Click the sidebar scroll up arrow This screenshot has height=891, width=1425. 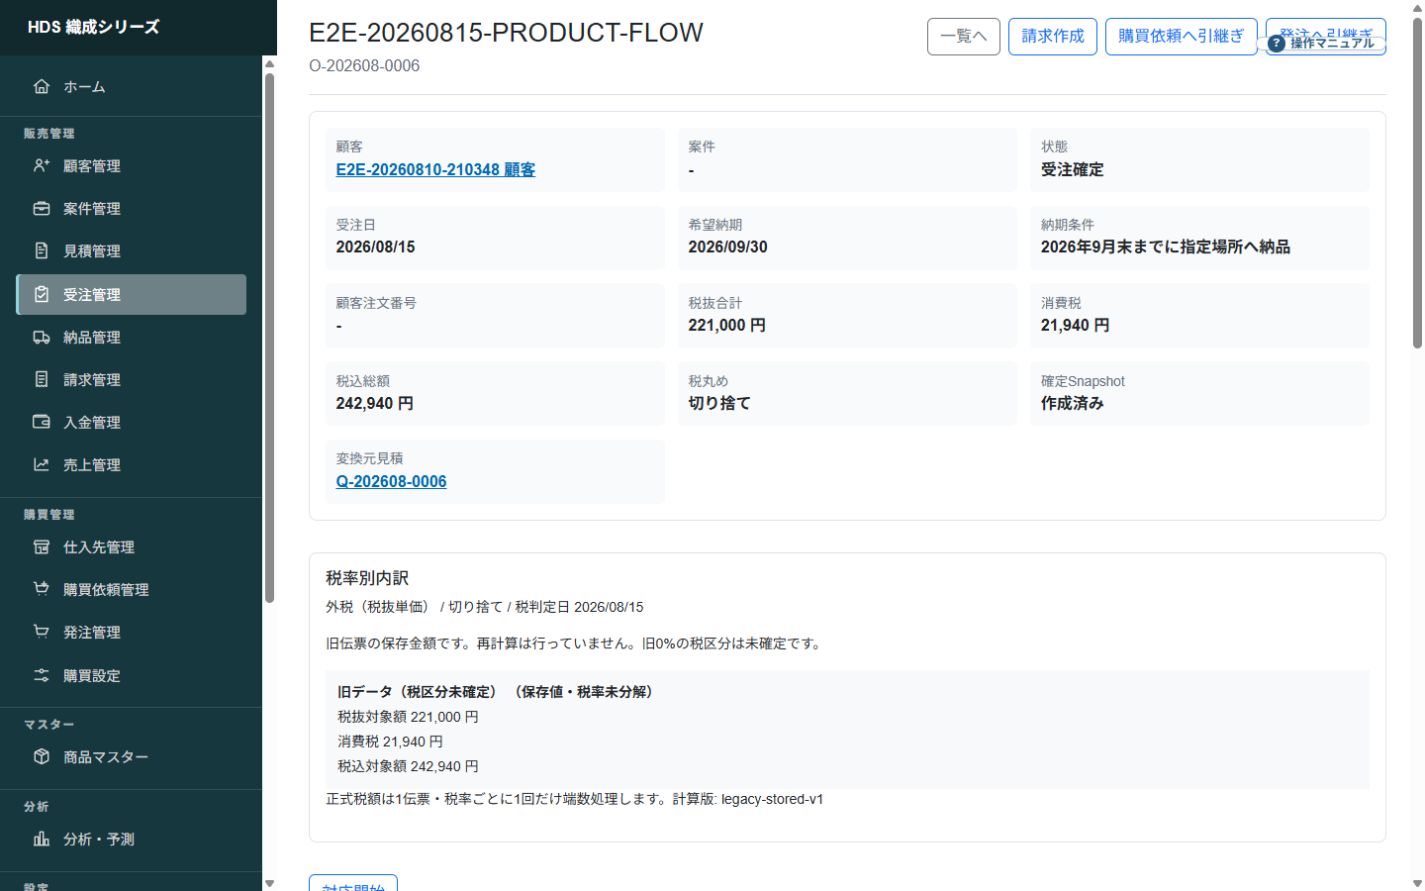click(268, 64)
